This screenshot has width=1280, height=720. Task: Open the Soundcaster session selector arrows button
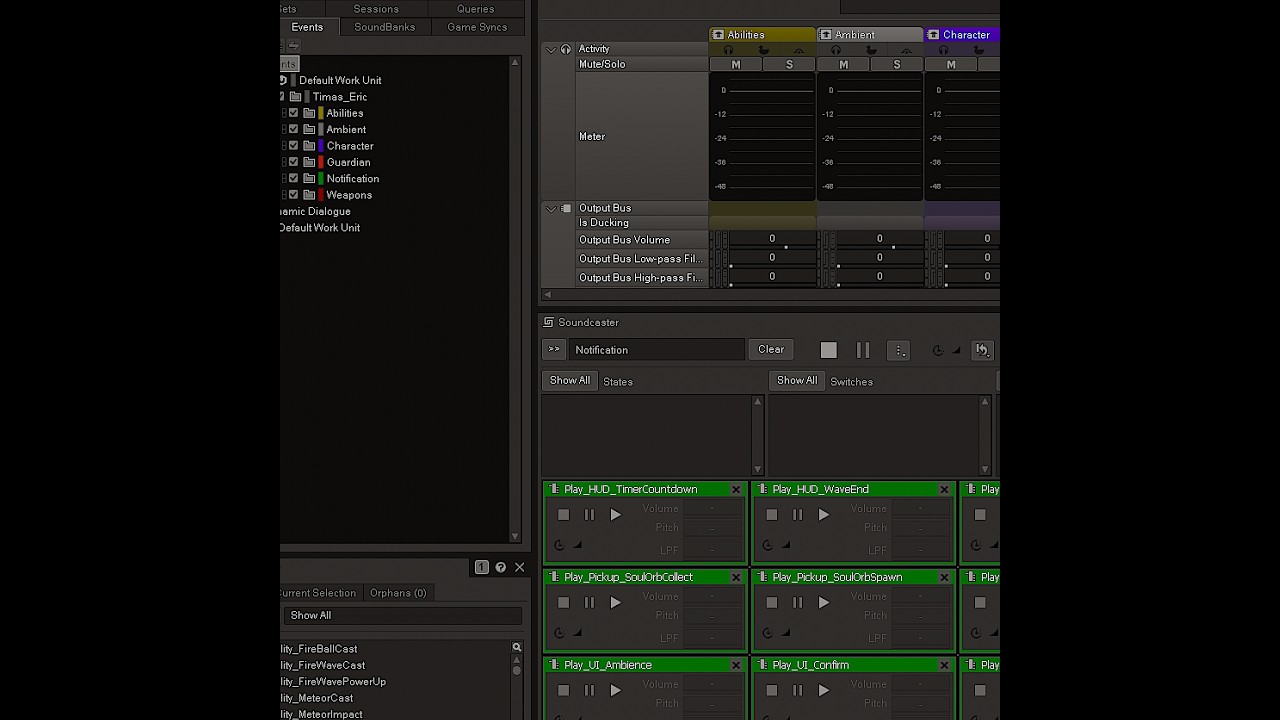tap(554, 349)
